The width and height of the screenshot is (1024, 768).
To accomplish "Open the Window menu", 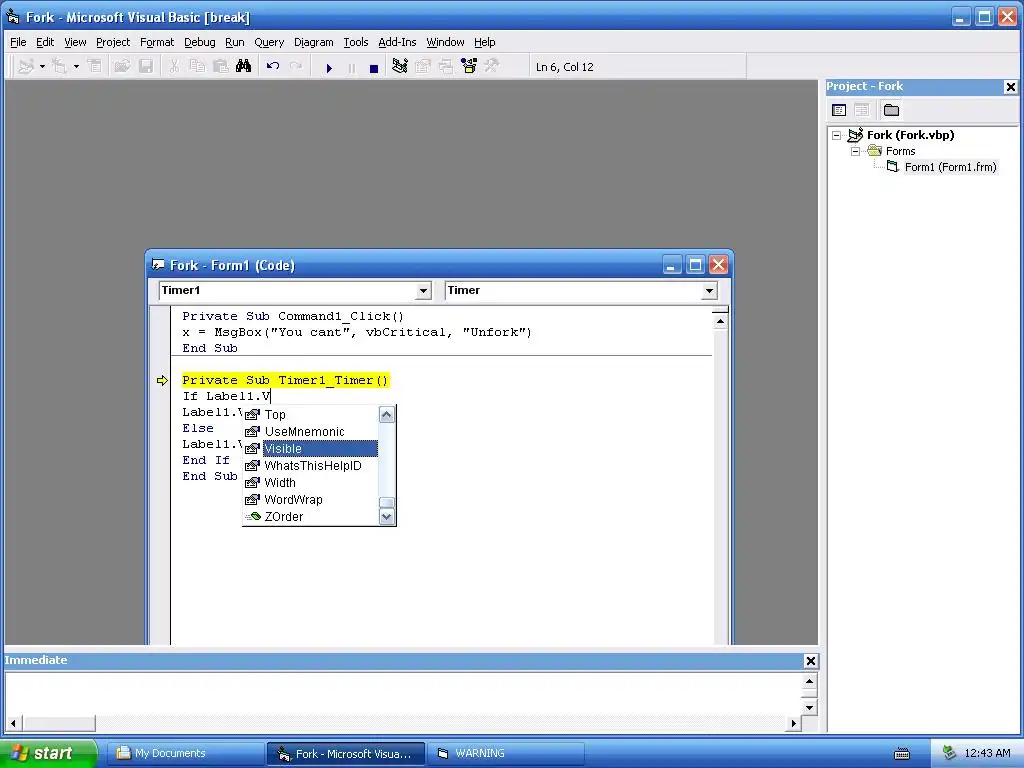I will [445, 42].
